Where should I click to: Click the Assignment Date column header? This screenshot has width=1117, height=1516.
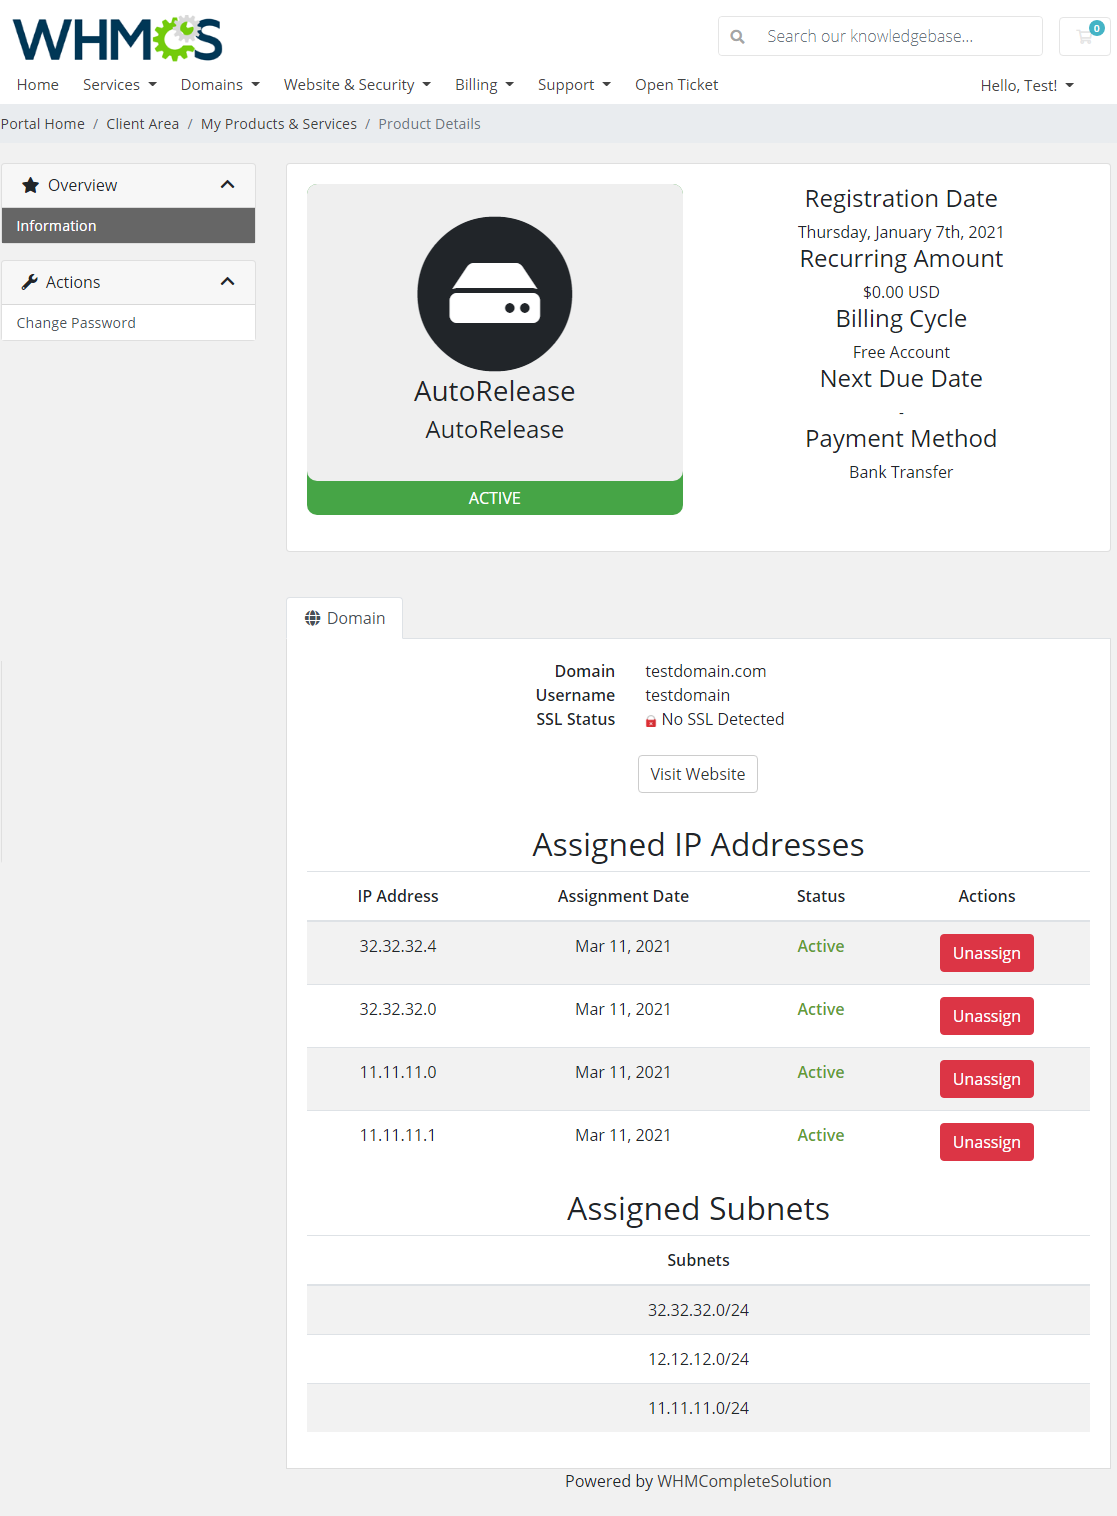coord(623,896)
